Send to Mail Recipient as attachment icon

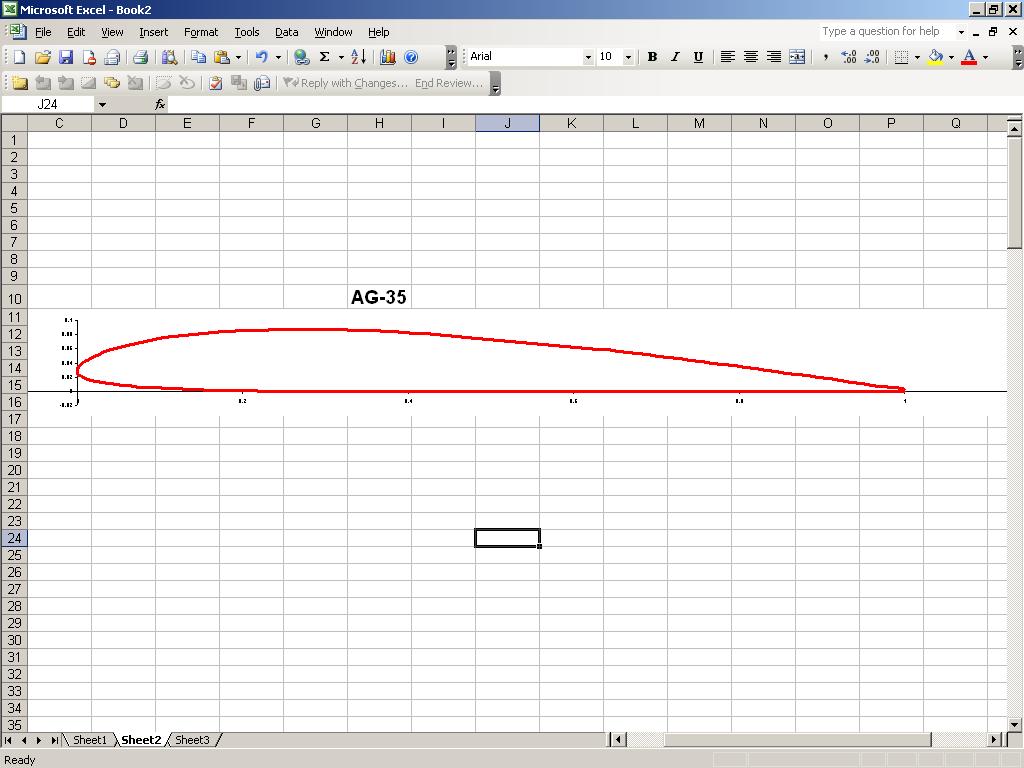262,83
